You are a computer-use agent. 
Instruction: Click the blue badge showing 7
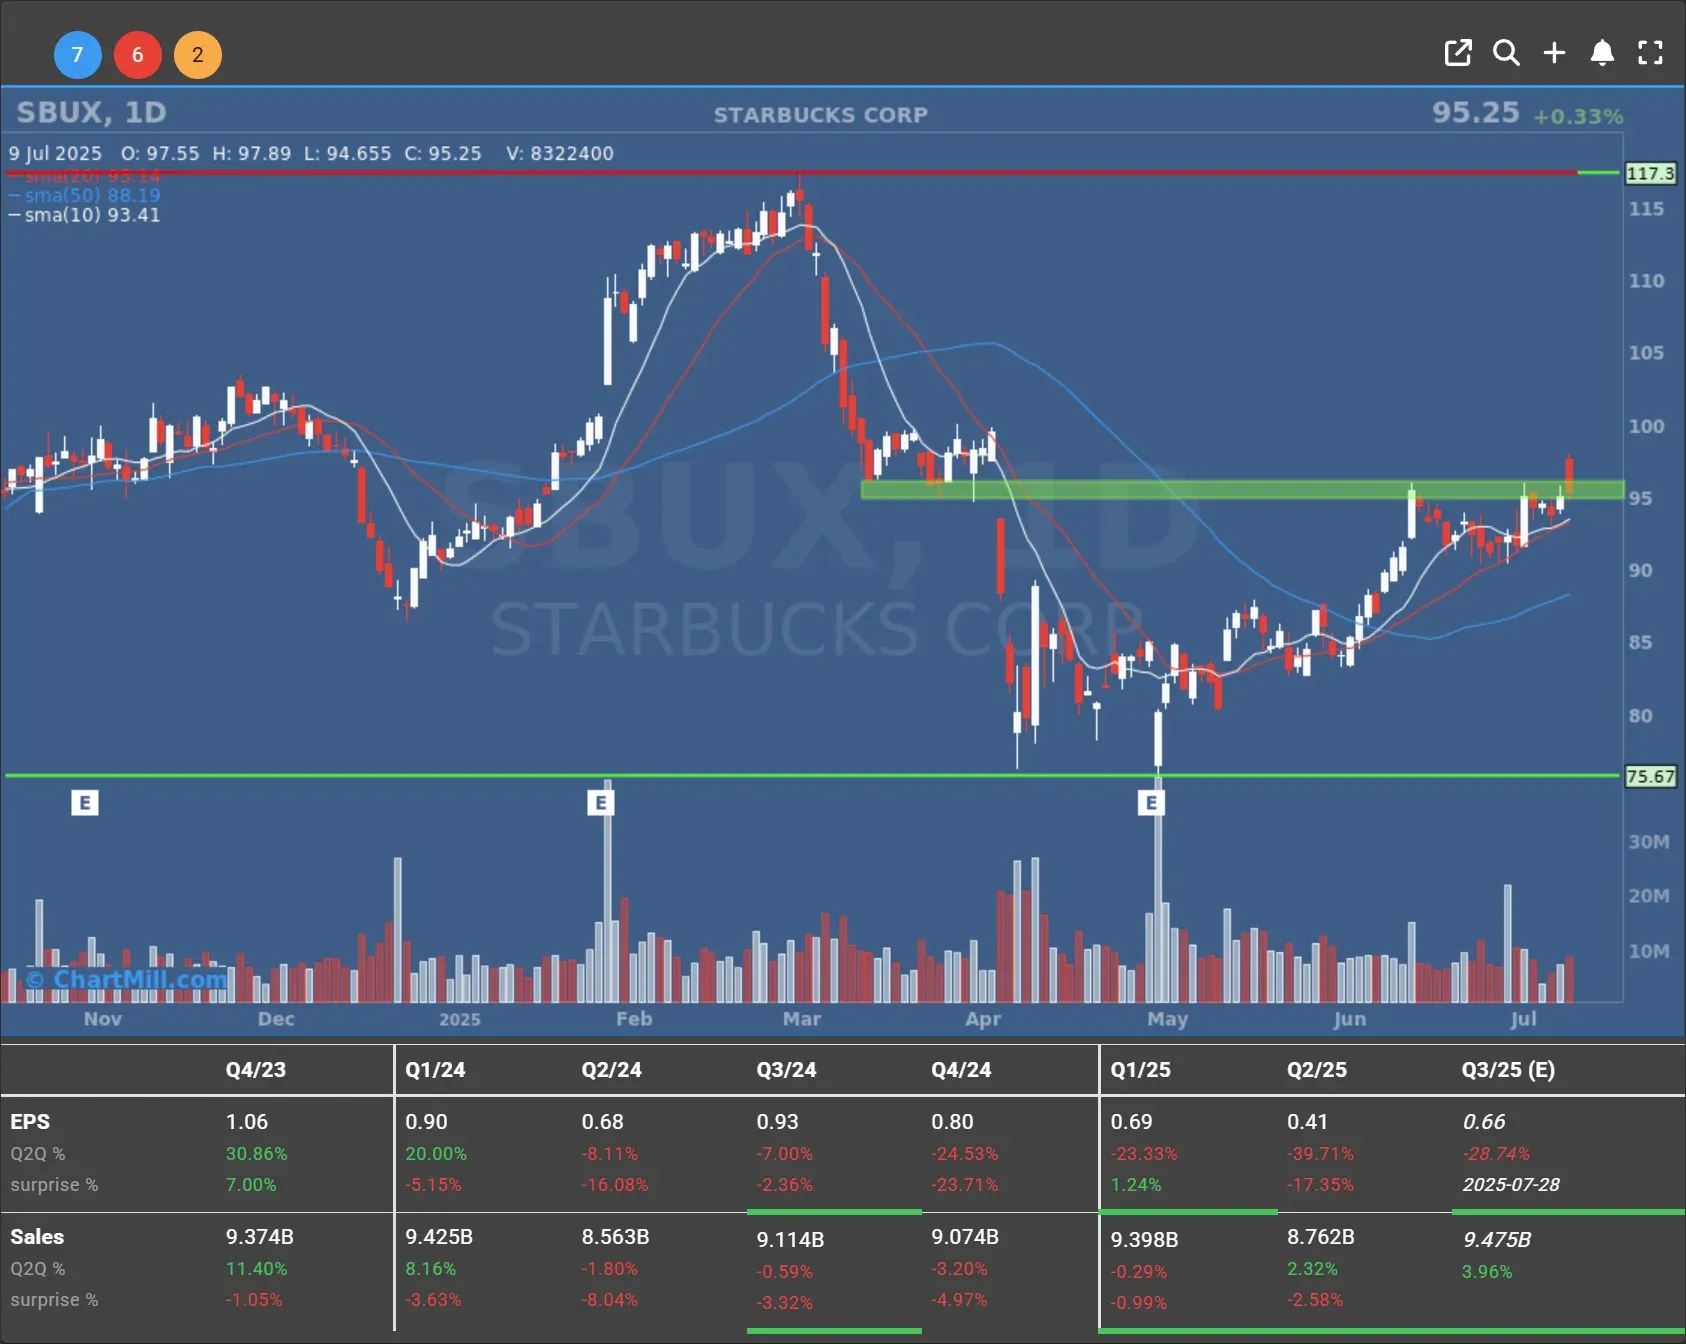pyautogui.click(x=77, y=55)
